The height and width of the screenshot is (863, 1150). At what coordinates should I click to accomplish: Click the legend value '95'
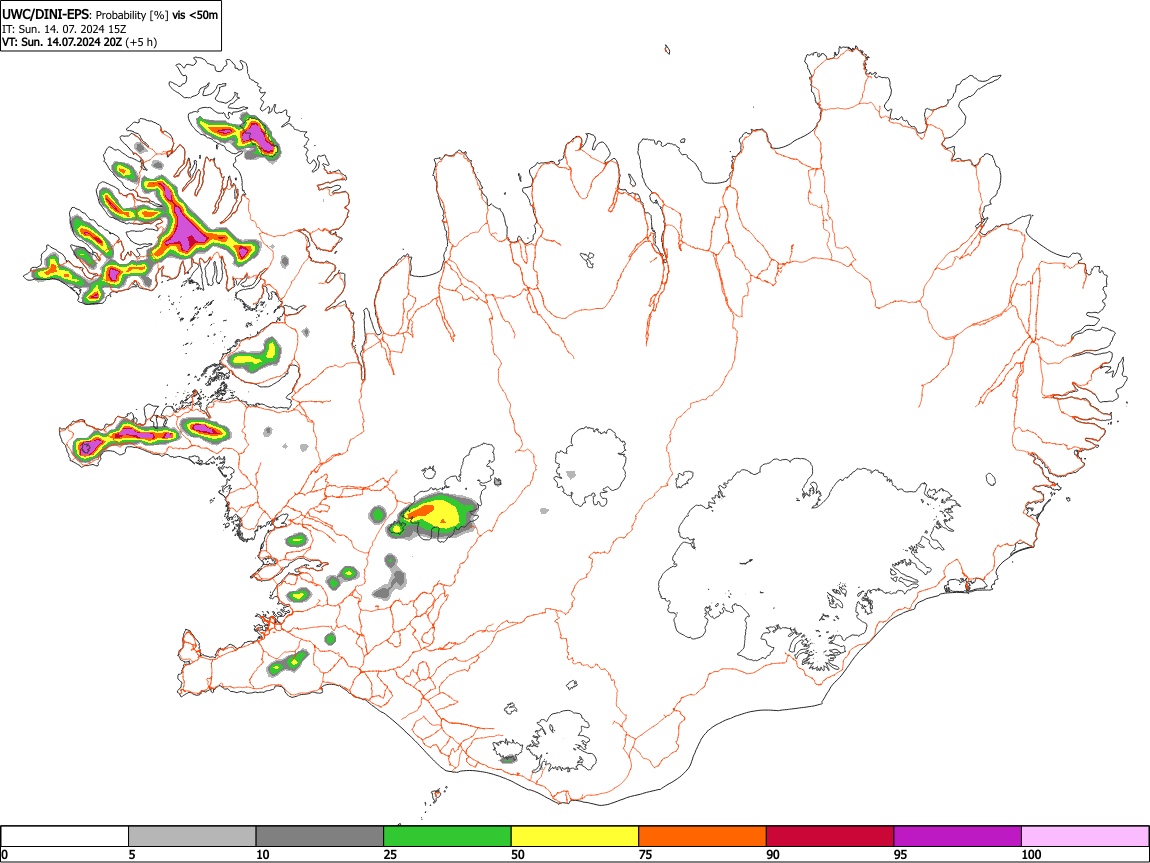901,854
